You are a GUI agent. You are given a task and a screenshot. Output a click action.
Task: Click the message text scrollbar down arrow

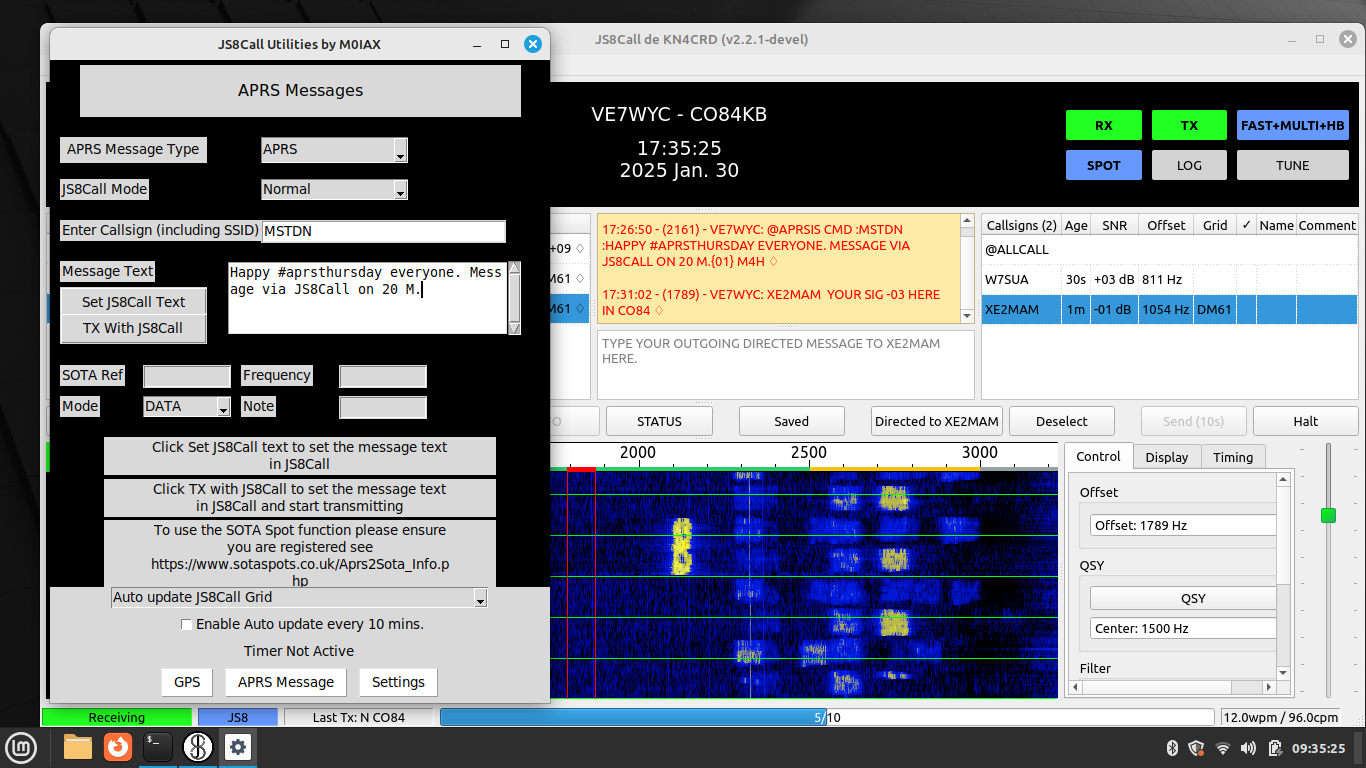pyautogui.click(x=514, y=327)
